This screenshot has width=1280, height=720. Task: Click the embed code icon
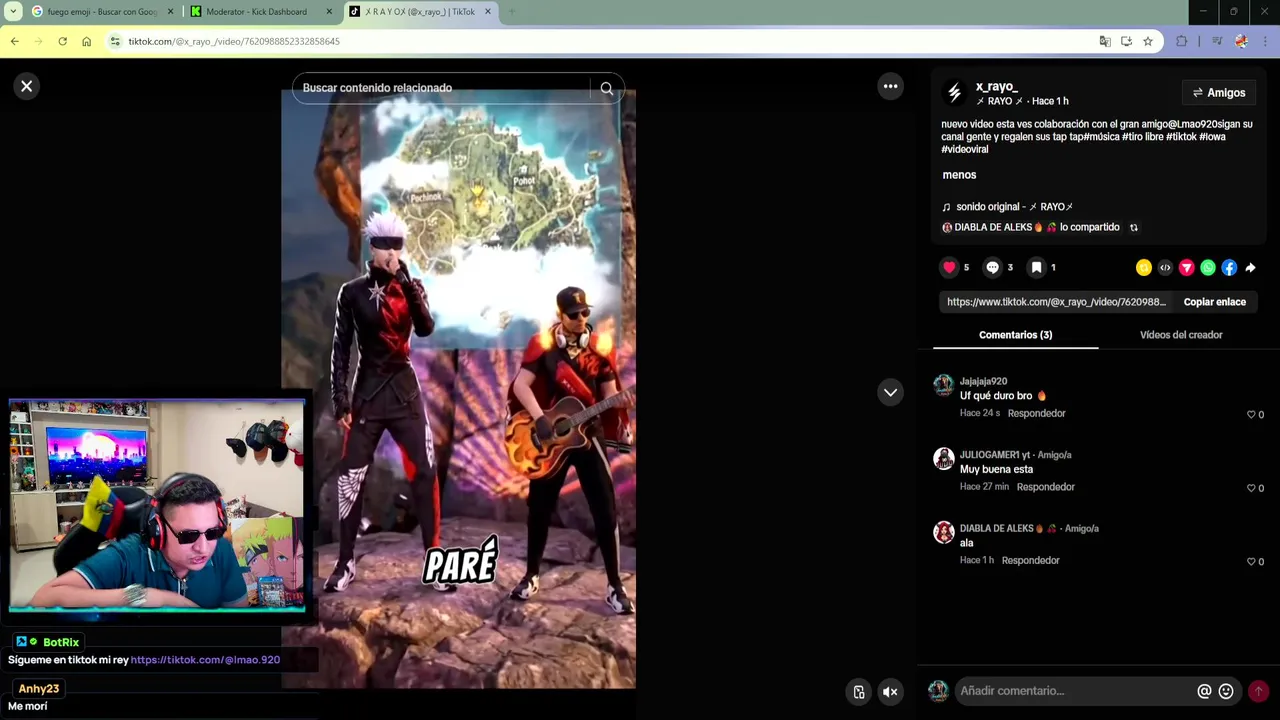(1165, 267)
